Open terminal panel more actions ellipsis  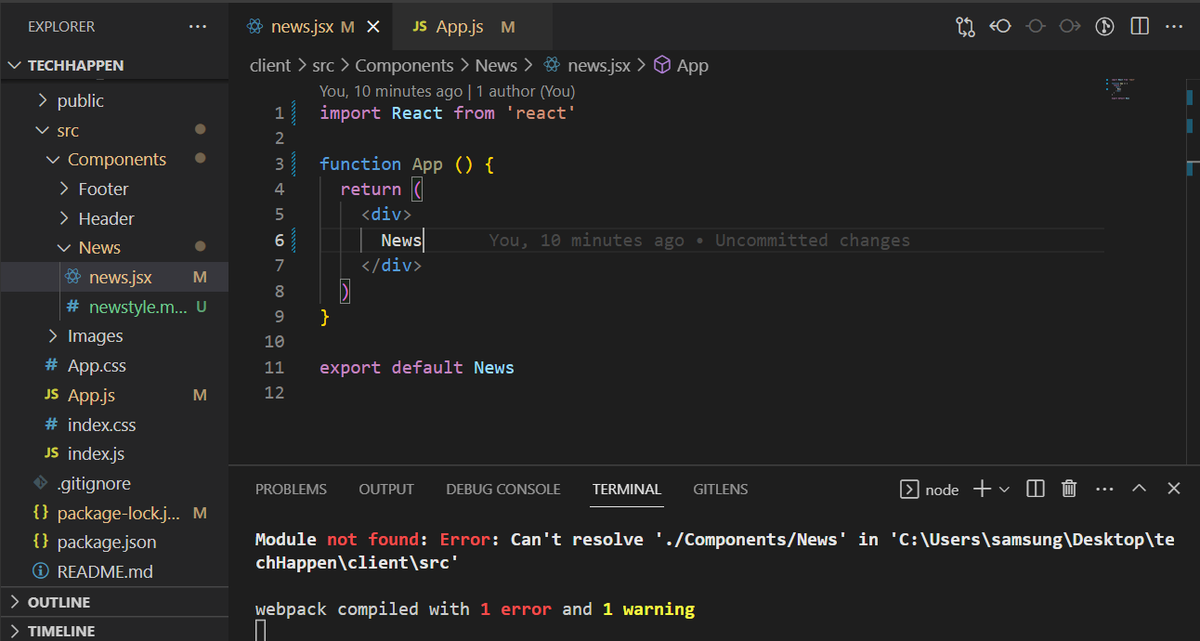click(x=1104, y=489)
